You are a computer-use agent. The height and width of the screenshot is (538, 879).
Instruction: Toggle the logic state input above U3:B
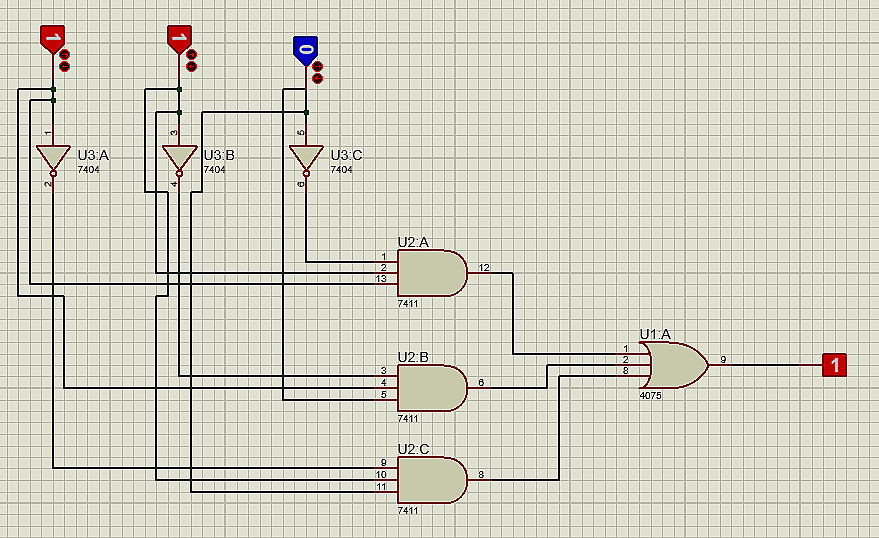tap(179, 39)
